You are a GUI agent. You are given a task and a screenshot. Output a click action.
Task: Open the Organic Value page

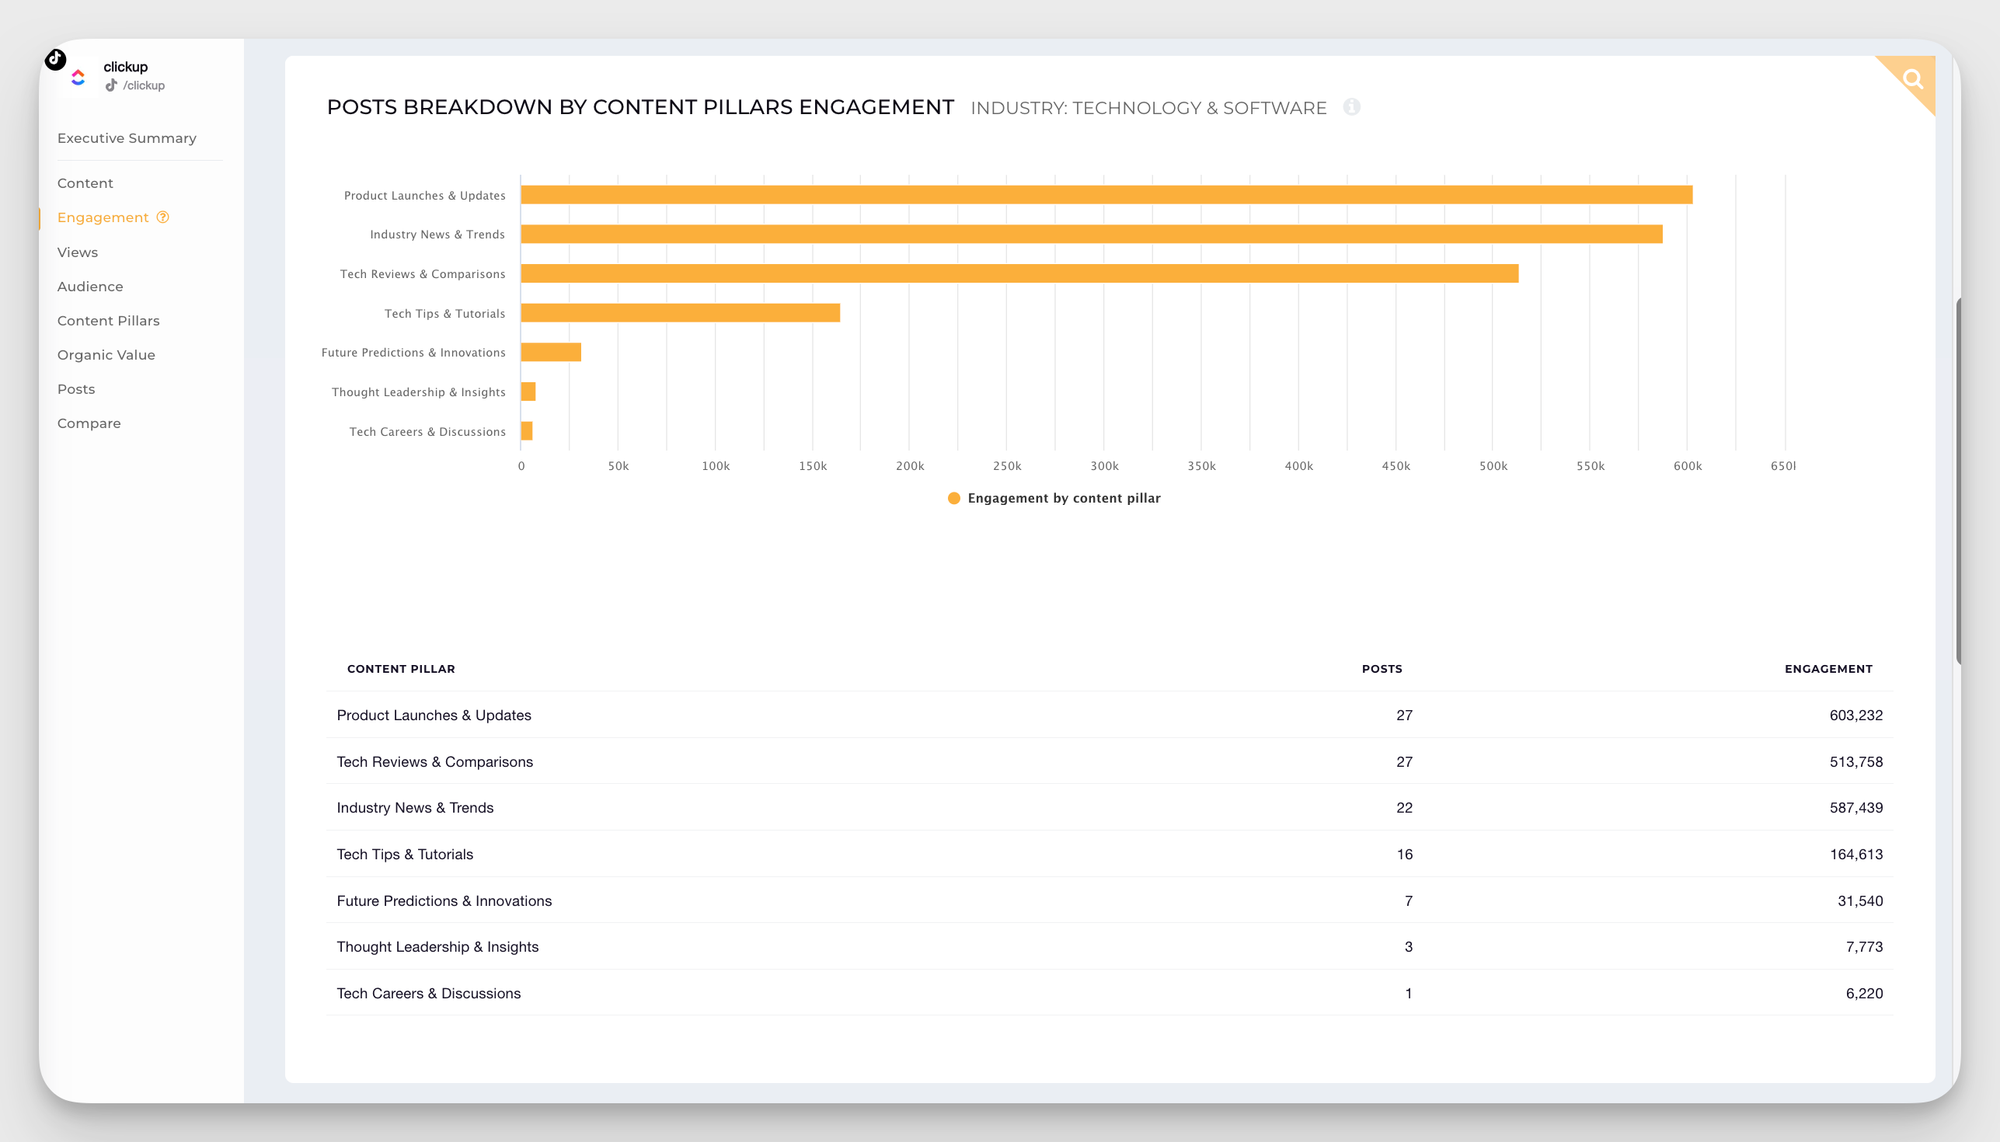tap(106, 355)
